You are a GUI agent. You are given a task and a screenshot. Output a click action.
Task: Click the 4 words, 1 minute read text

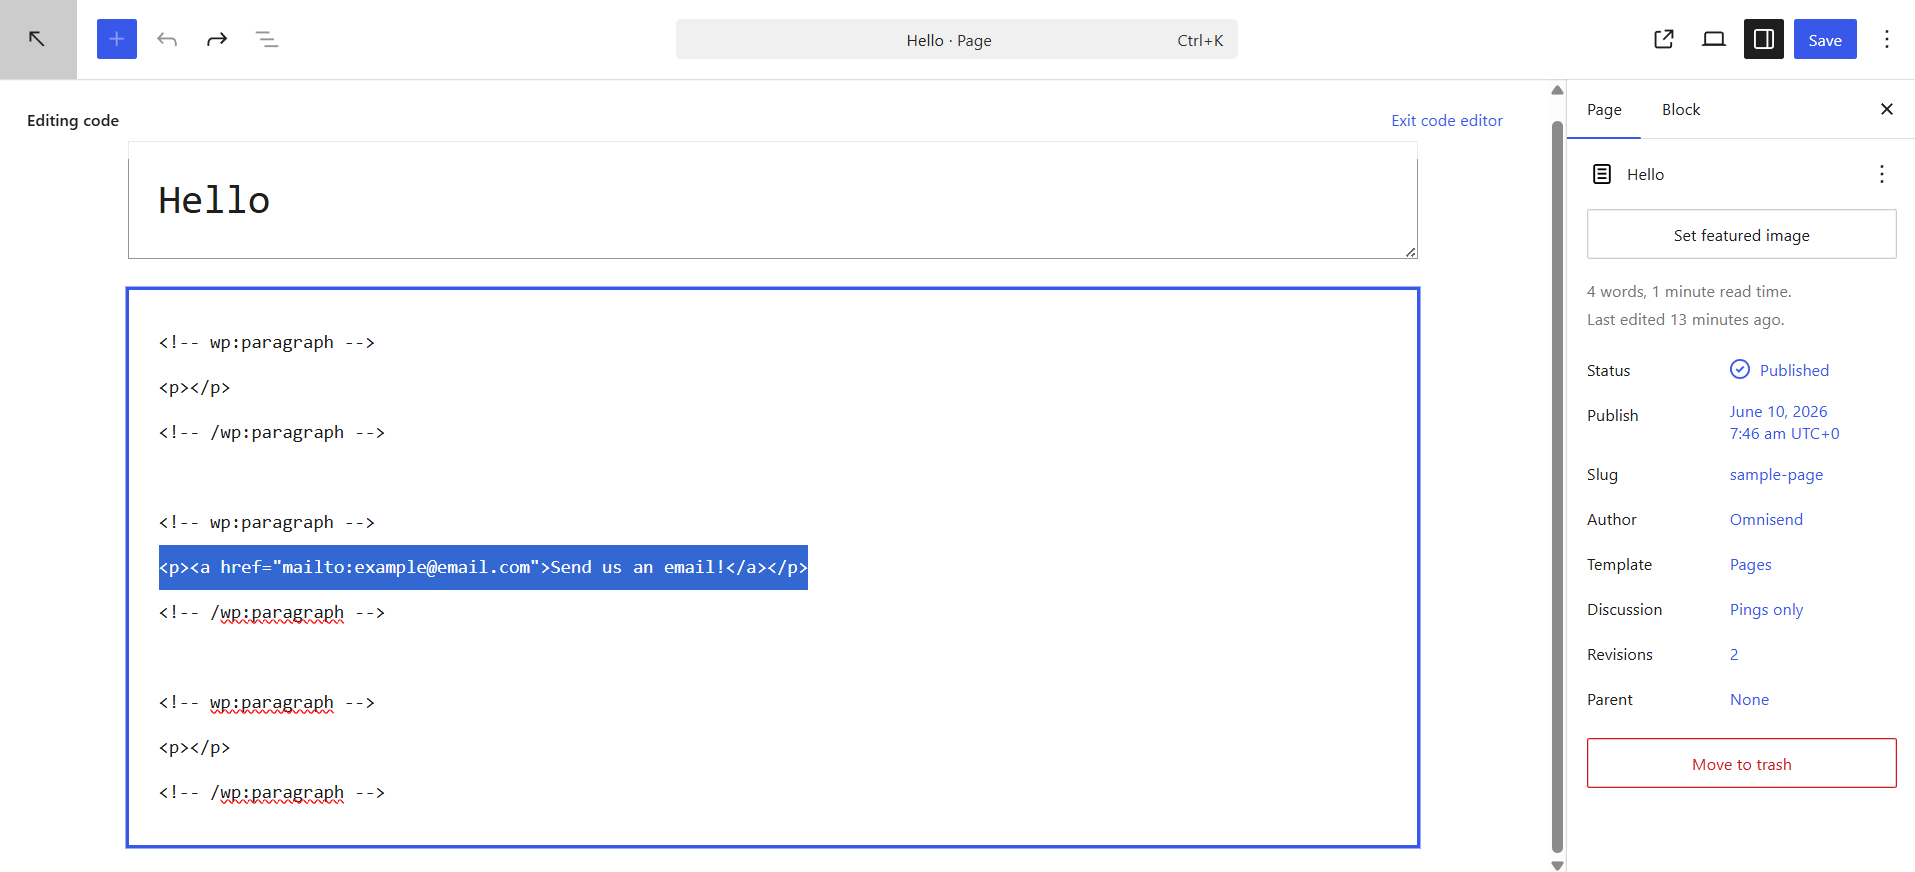pos(1689,291)
